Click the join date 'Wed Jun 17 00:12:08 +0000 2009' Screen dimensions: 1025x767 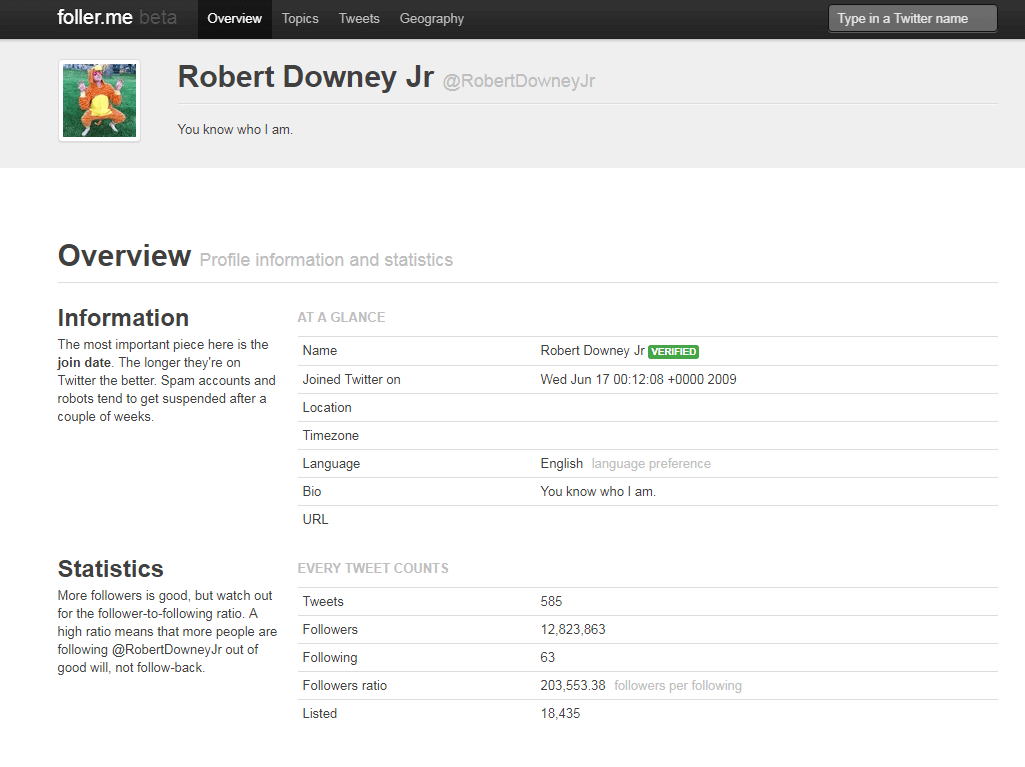pos(638,379)
